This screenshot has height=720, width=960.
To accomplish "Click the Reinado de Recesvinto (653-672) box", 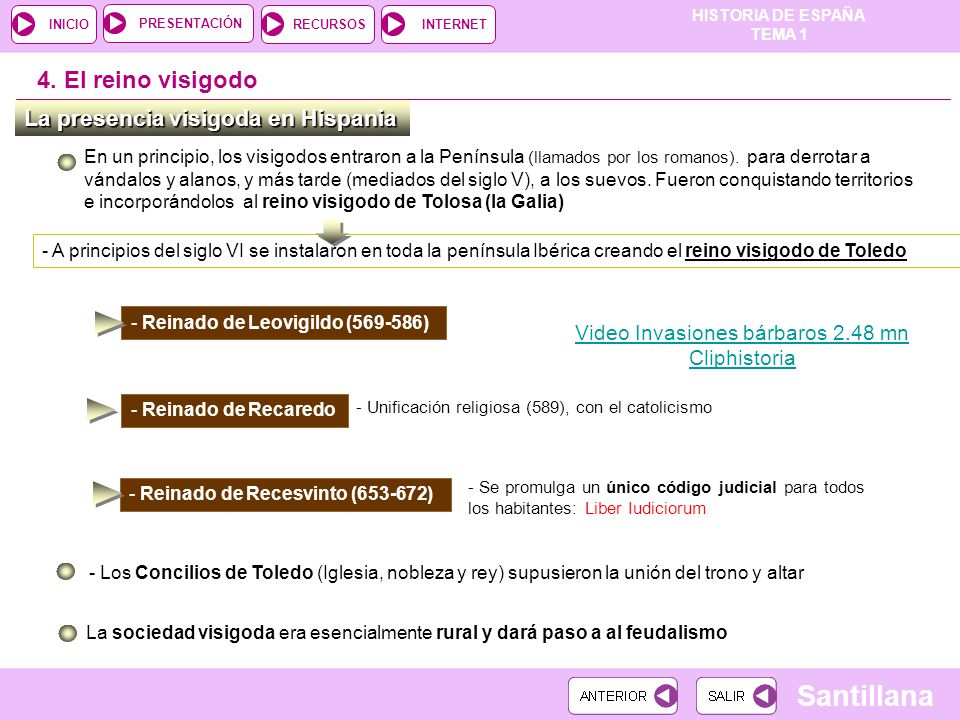I will 285,494.
